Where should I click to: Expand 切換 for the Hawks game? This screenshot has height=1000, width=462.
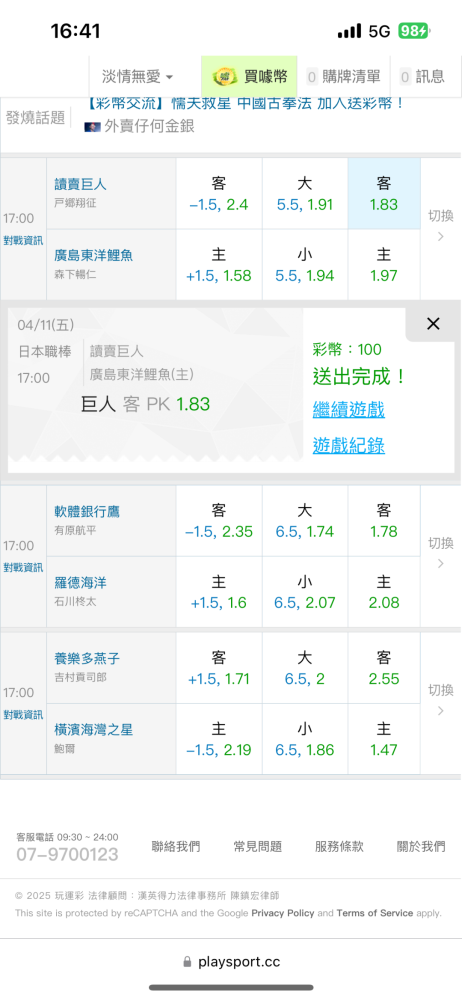(440, 553)
